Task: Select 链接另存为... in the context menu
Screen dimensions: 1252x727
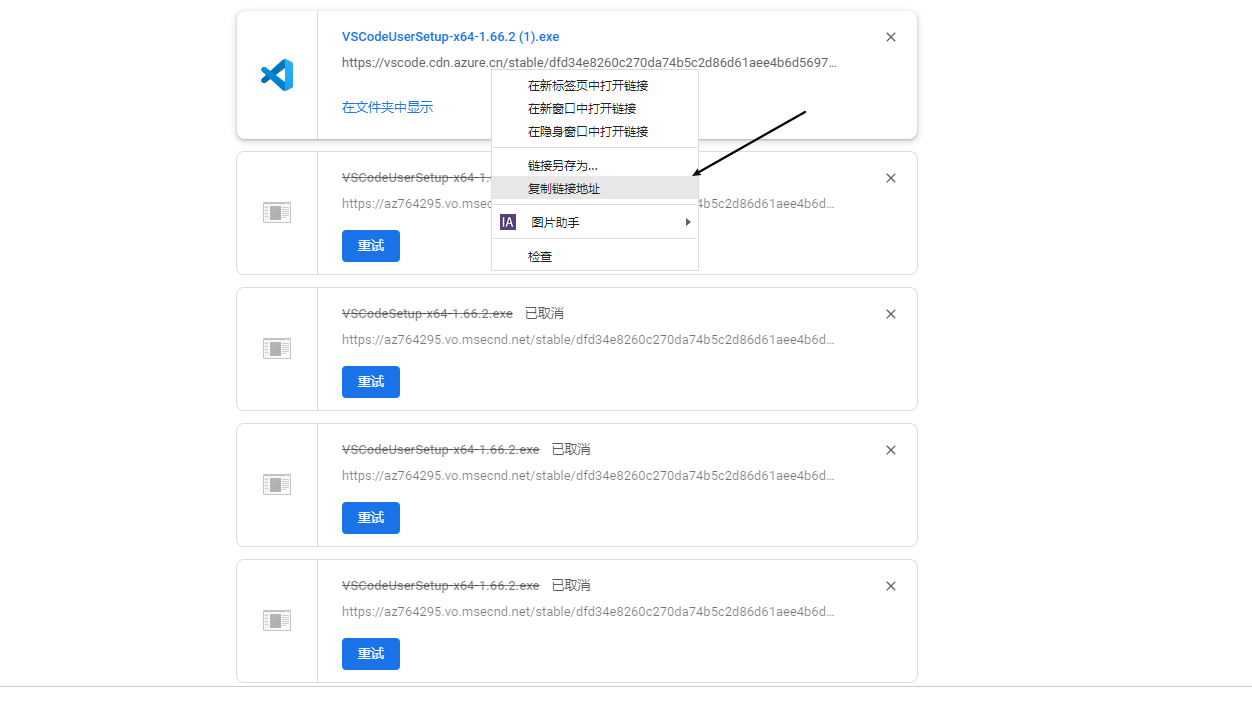Action: [x=595, y=165]
